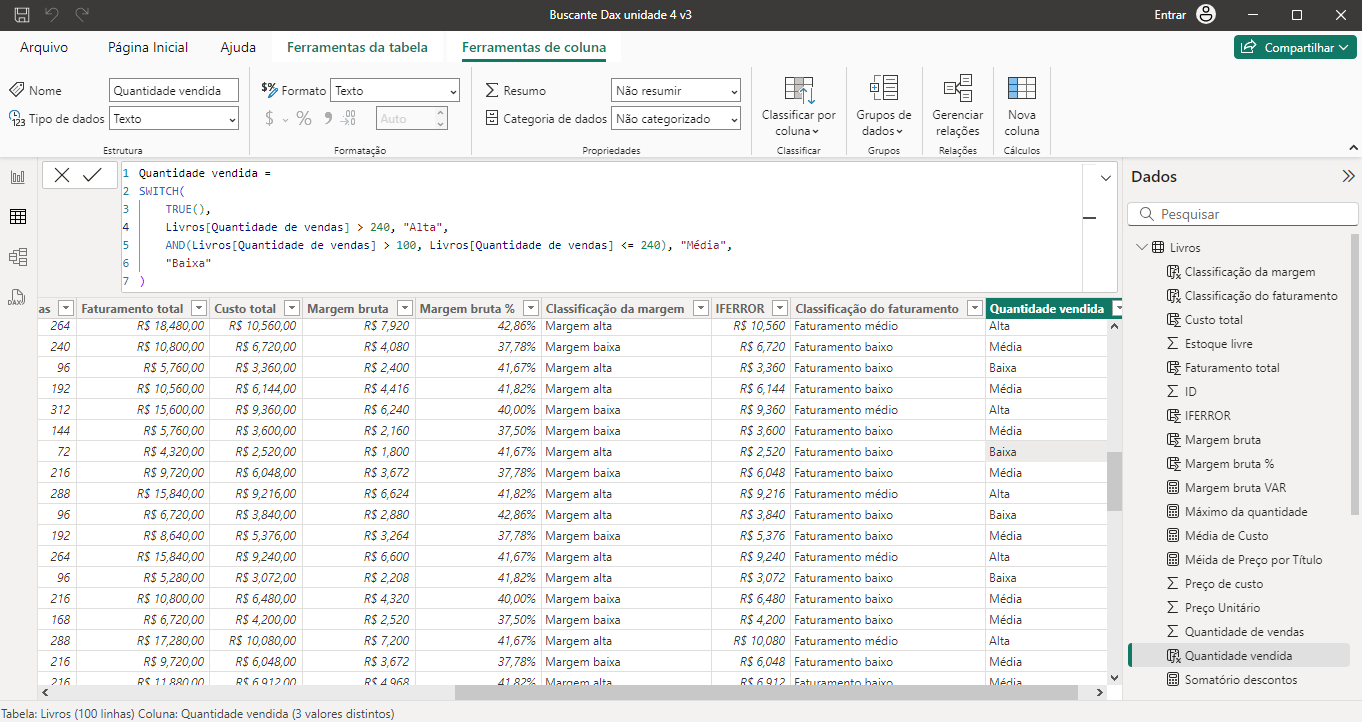The image size is (1362, 722).
Task: Switch to Table view icon in sidebar
Action: click(18, 217)
